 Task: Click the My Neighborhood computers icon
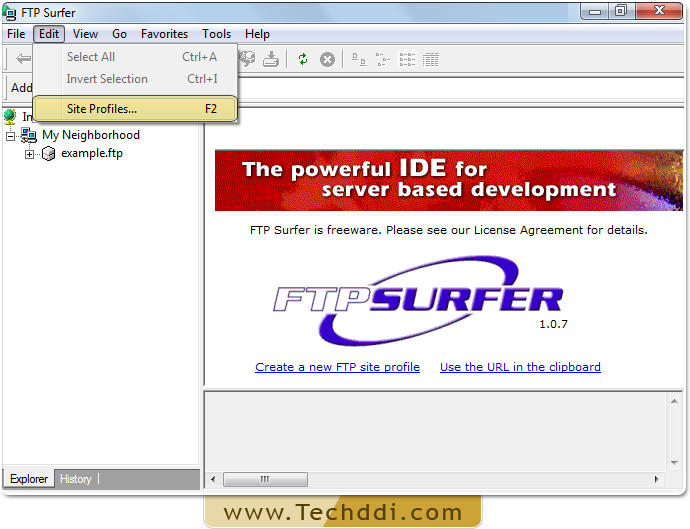point(29,135)
